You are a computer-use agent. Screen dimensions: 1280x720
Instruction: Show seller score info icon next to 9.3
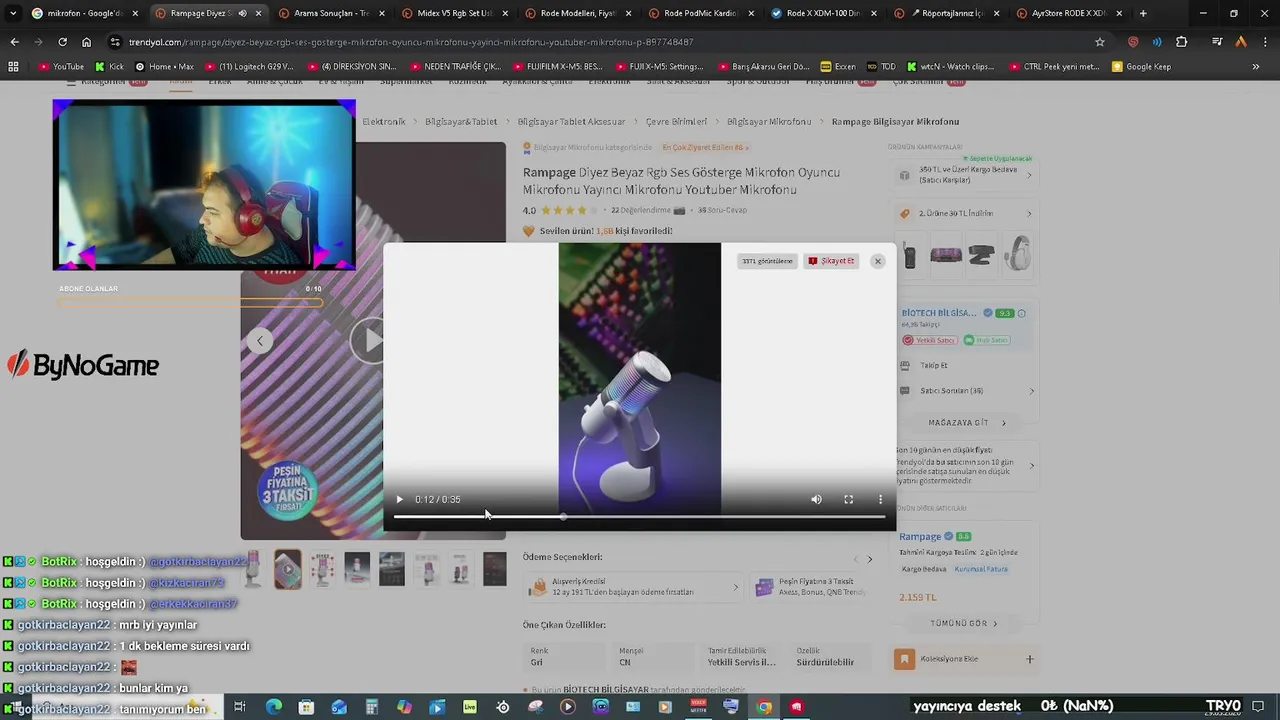pos(1021,313)
